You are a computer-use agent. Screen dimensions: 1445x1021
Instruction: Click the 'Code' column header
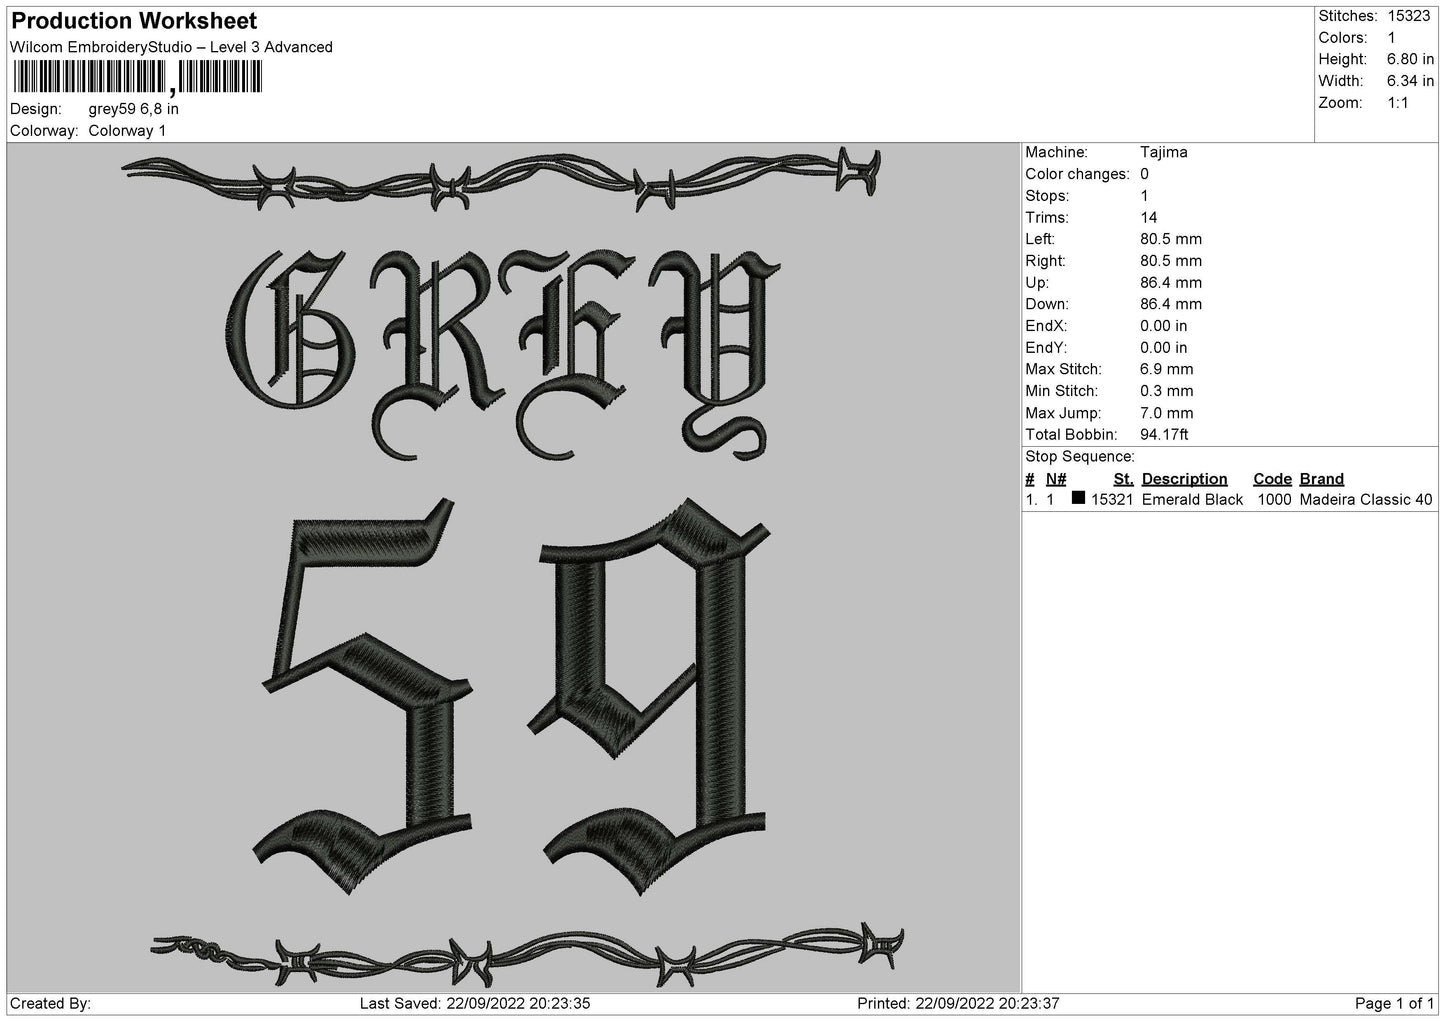pos(1272,479)
